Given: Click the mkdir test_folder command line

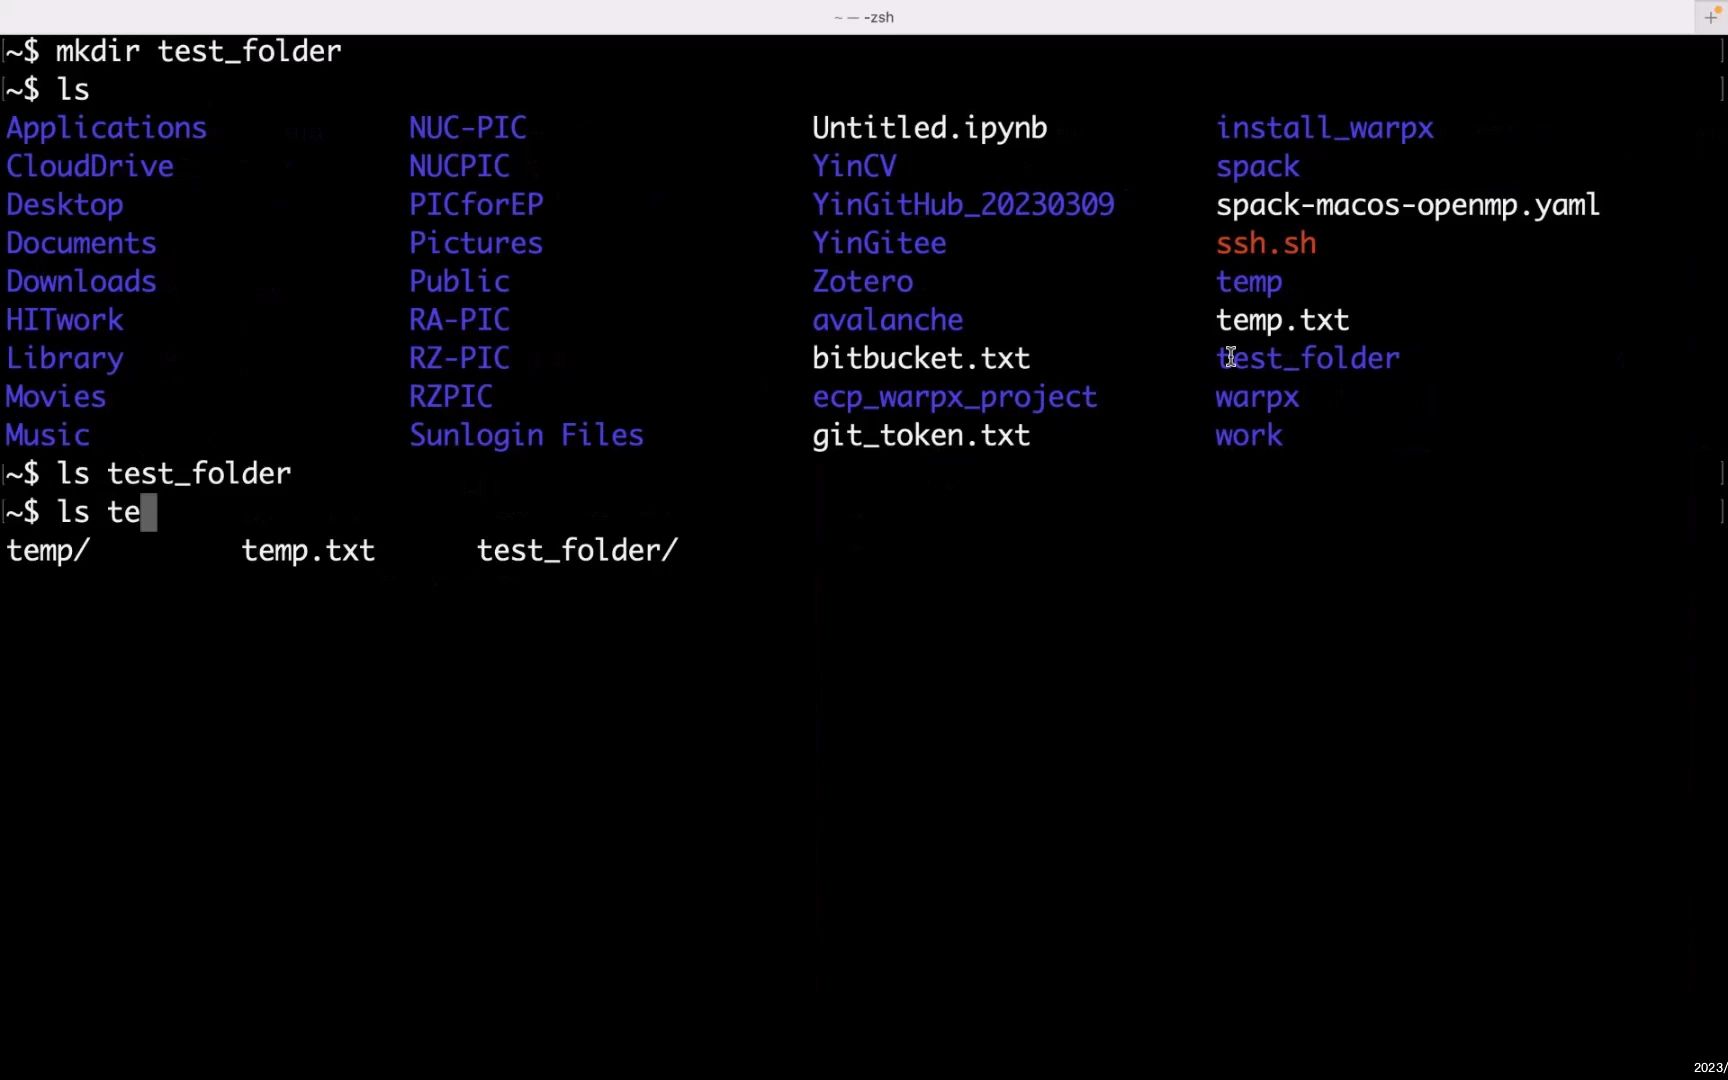Looking at the screenshot, I should click(x=173, y=51).
